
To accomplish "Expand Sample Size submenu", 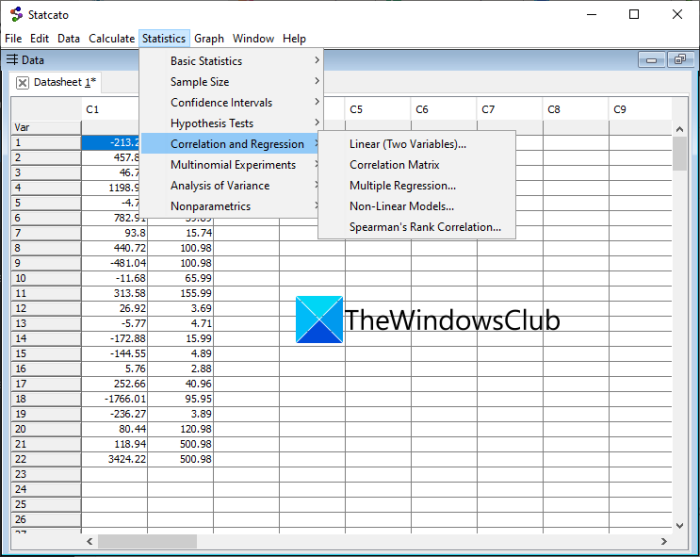I will (x=230, y=82).
